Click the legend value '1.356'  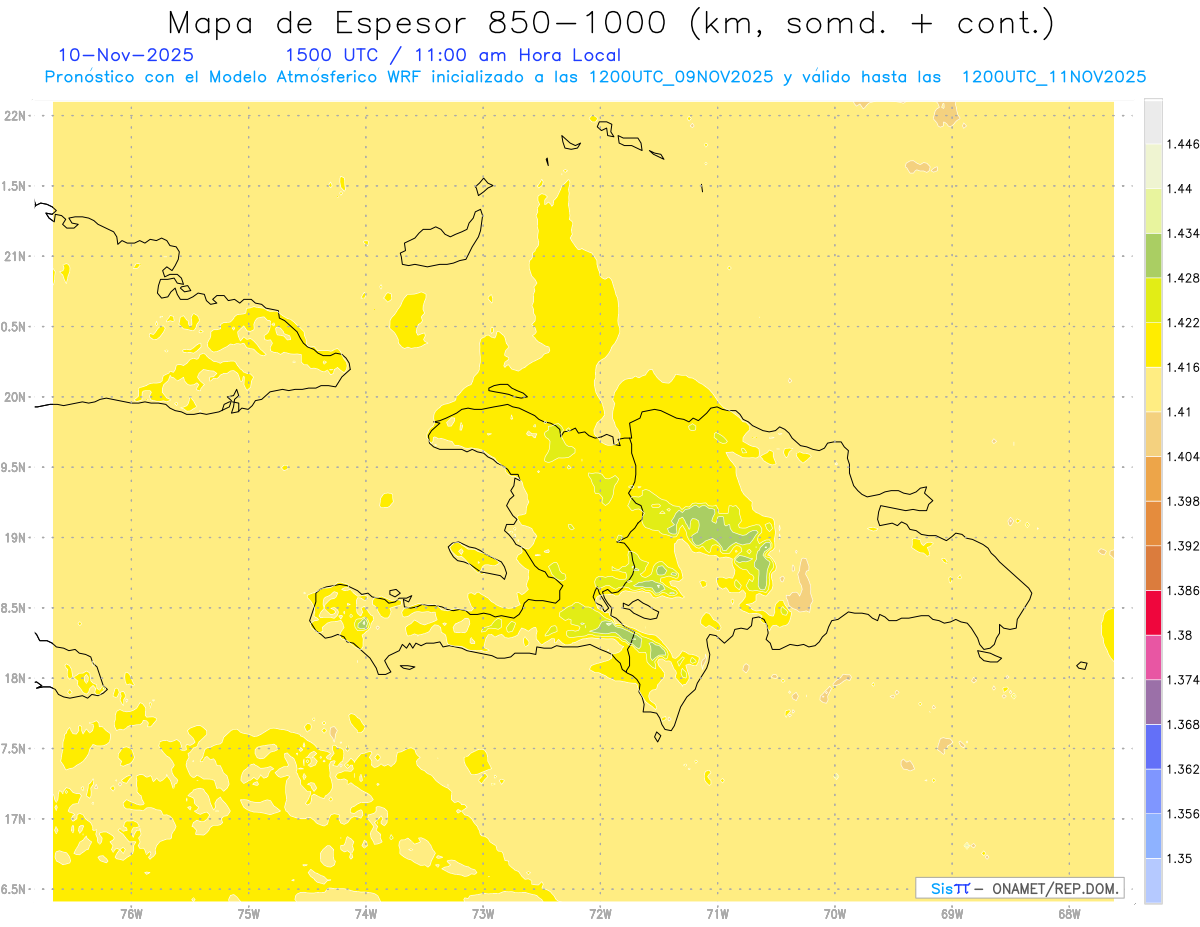1182,814
